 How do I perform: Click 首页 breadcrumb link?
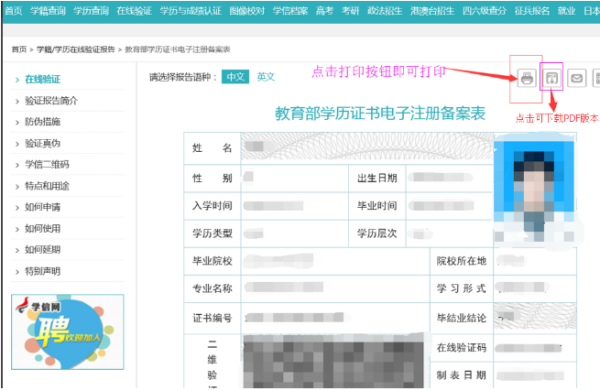19,49
